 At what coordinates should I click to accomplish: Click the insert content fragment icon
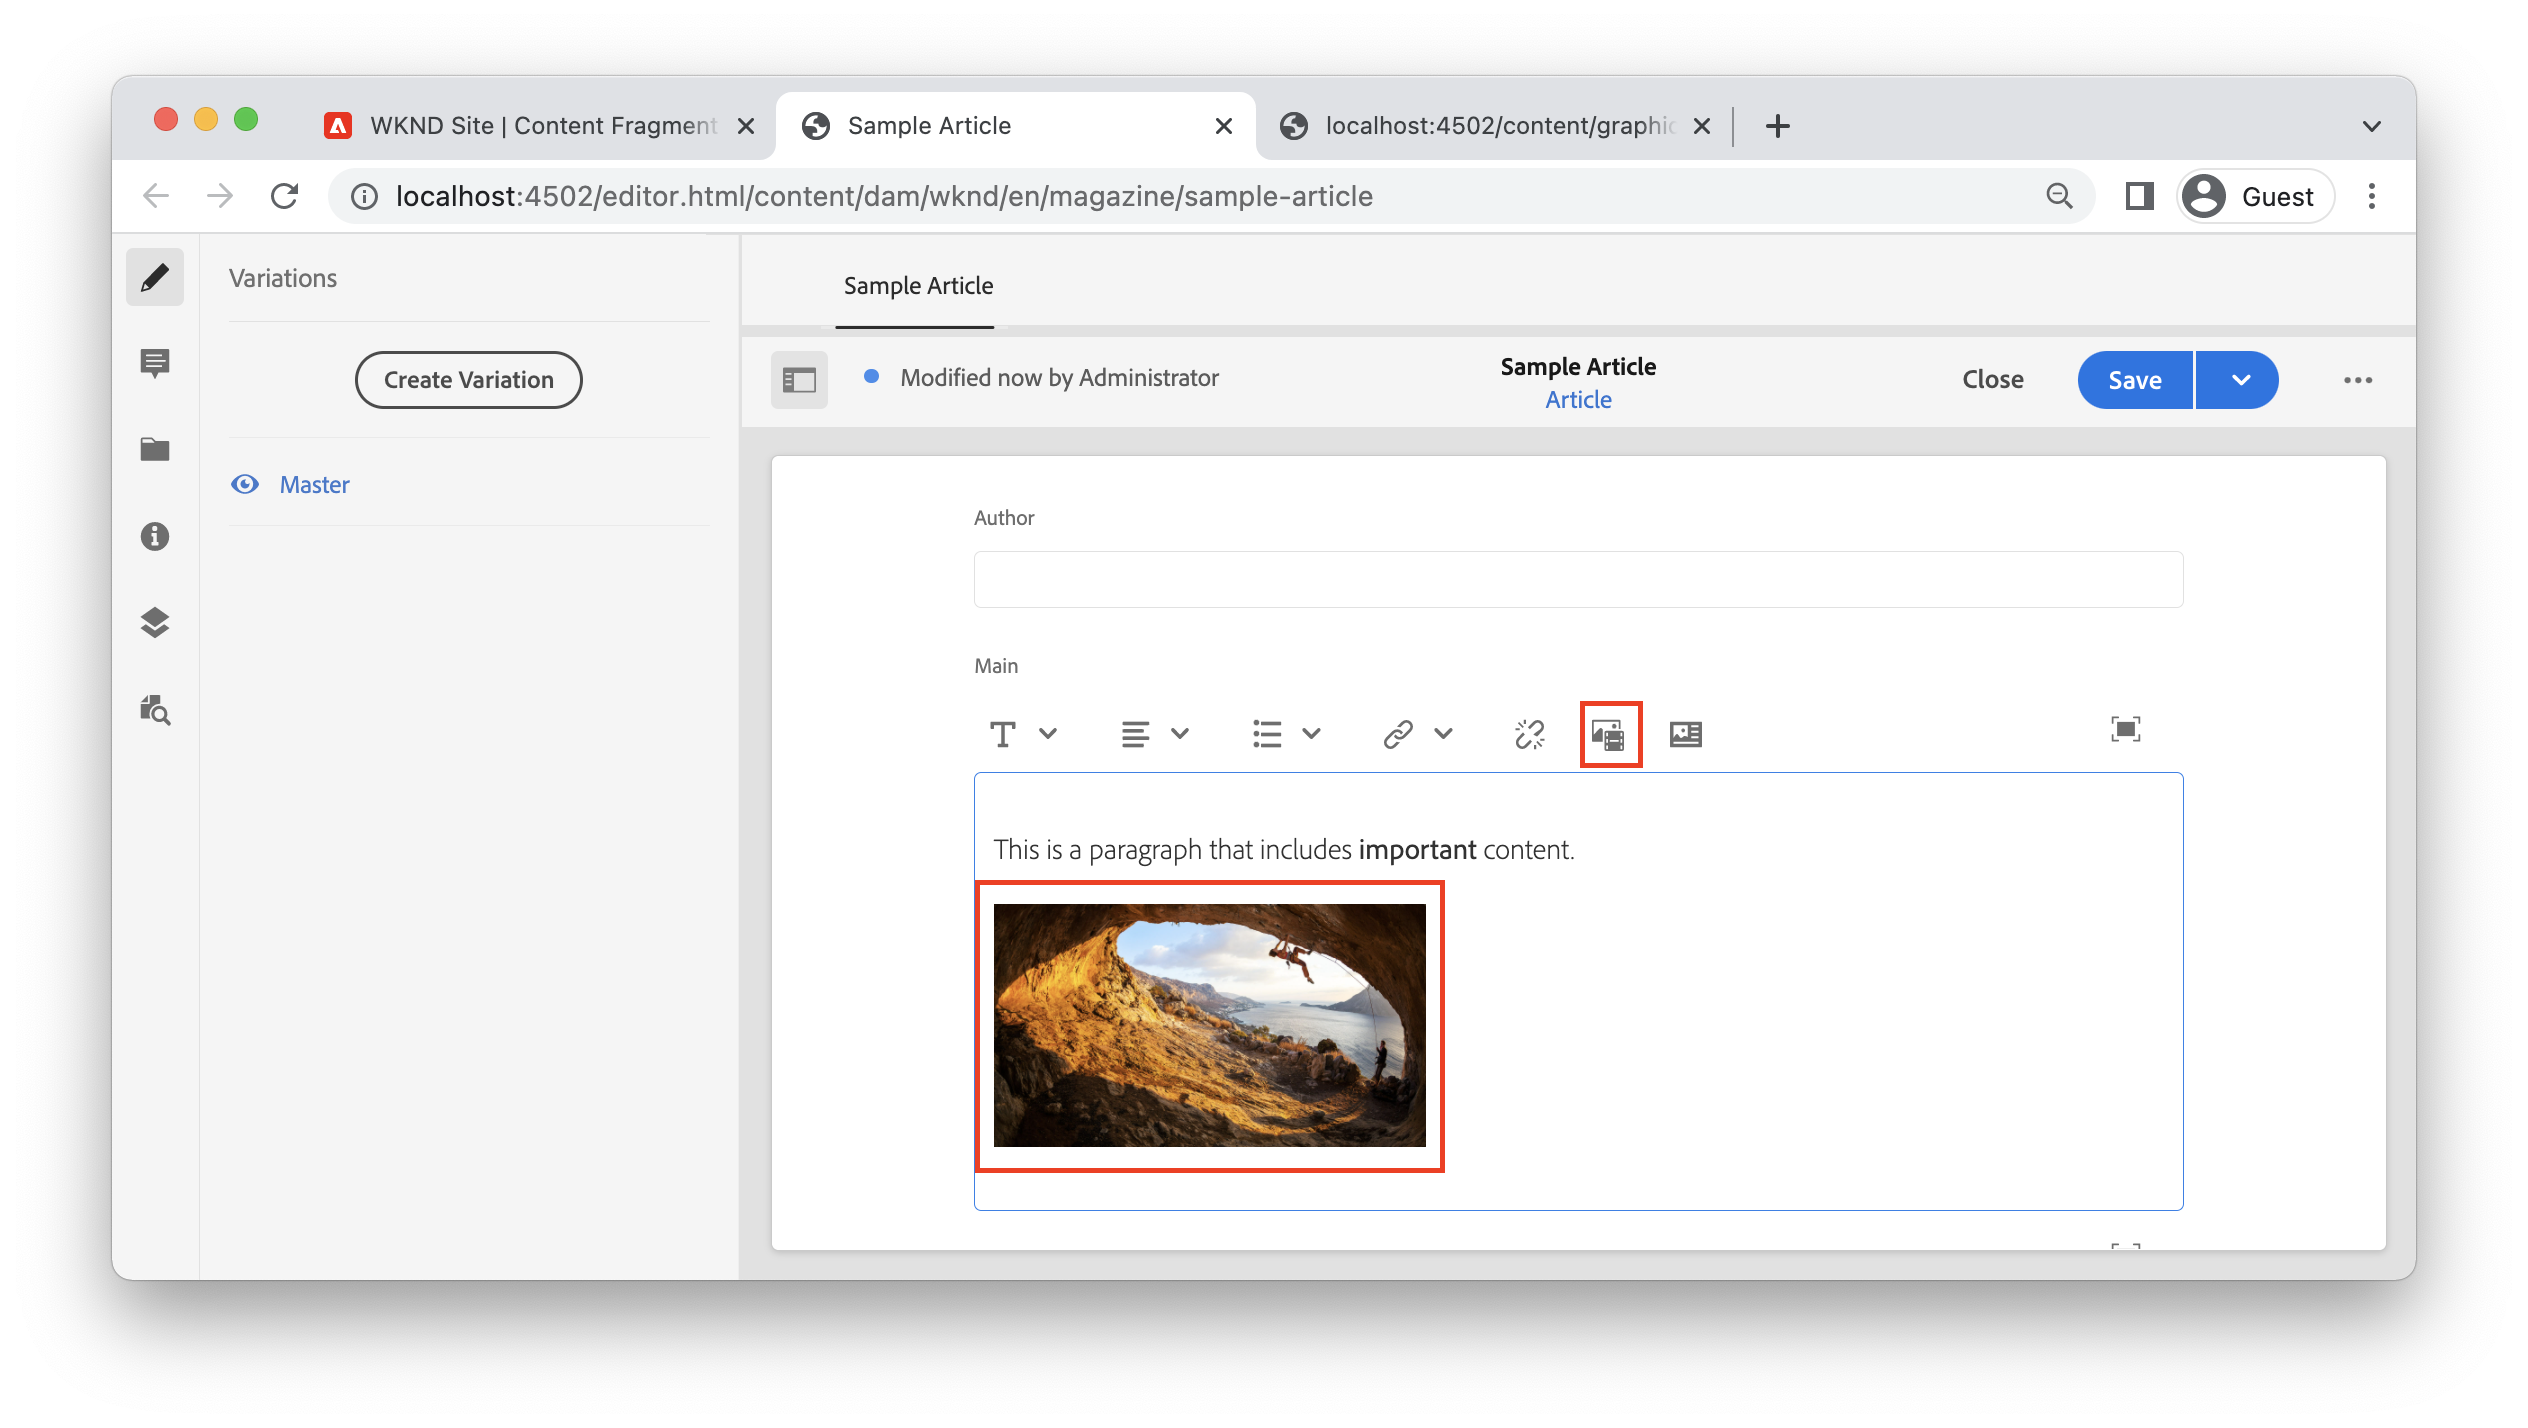point(1685,734)
